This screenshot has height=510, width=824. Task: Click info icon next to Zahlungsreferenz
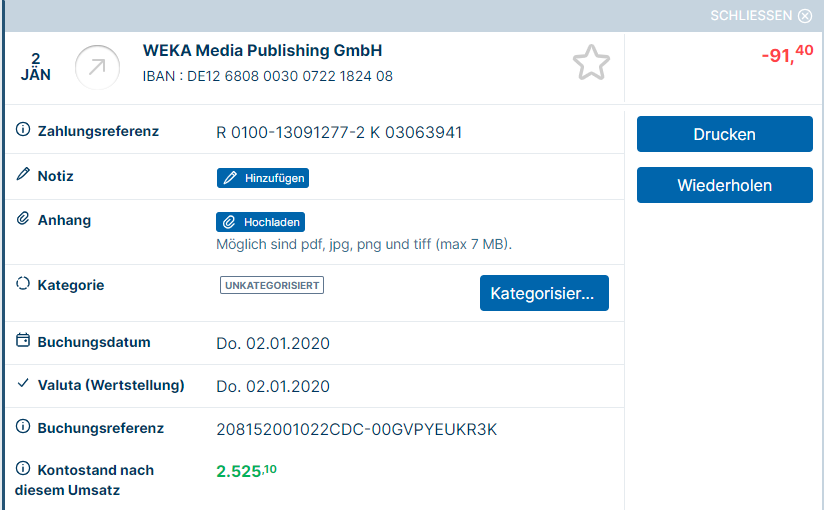click(x=23, y=129)
